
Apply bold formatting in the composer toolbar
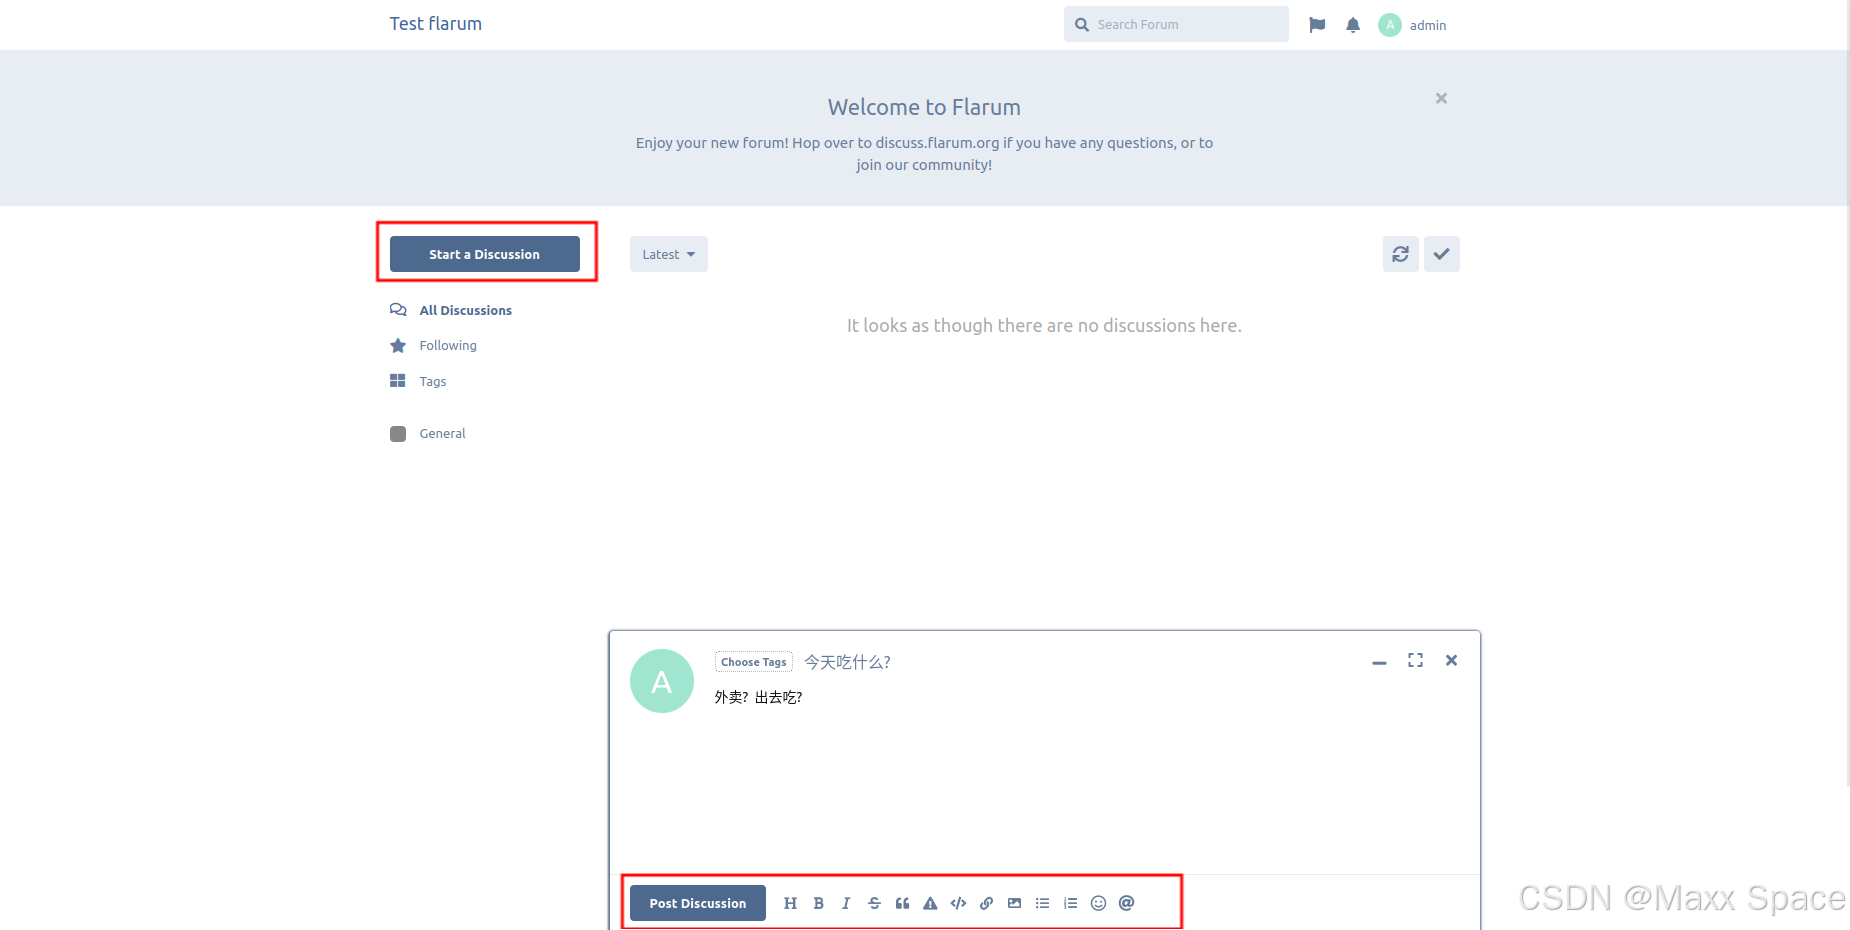point(818,903)
